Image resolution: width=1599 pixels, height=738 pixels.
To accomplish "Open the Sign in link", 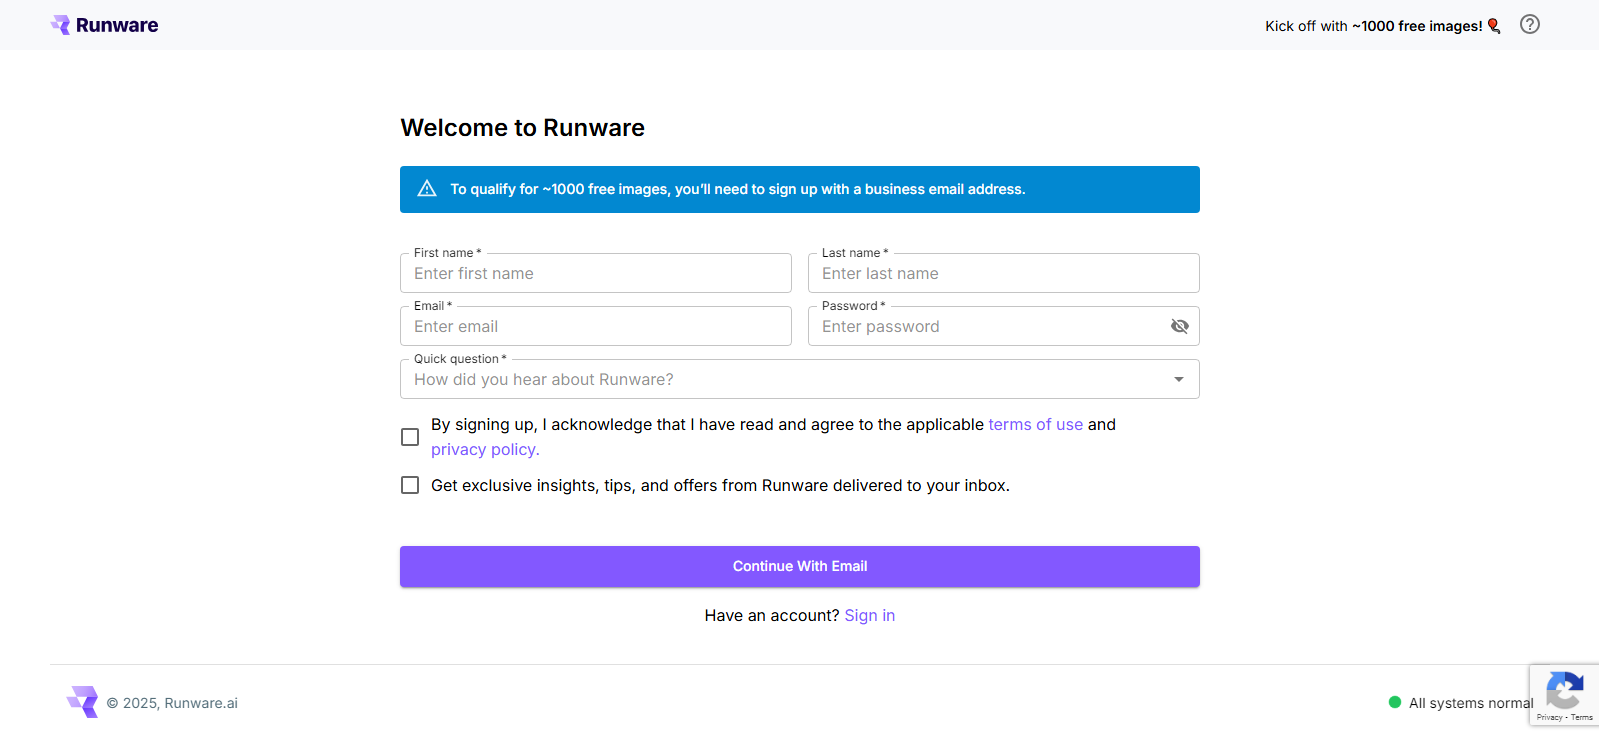I will (869, 616).
